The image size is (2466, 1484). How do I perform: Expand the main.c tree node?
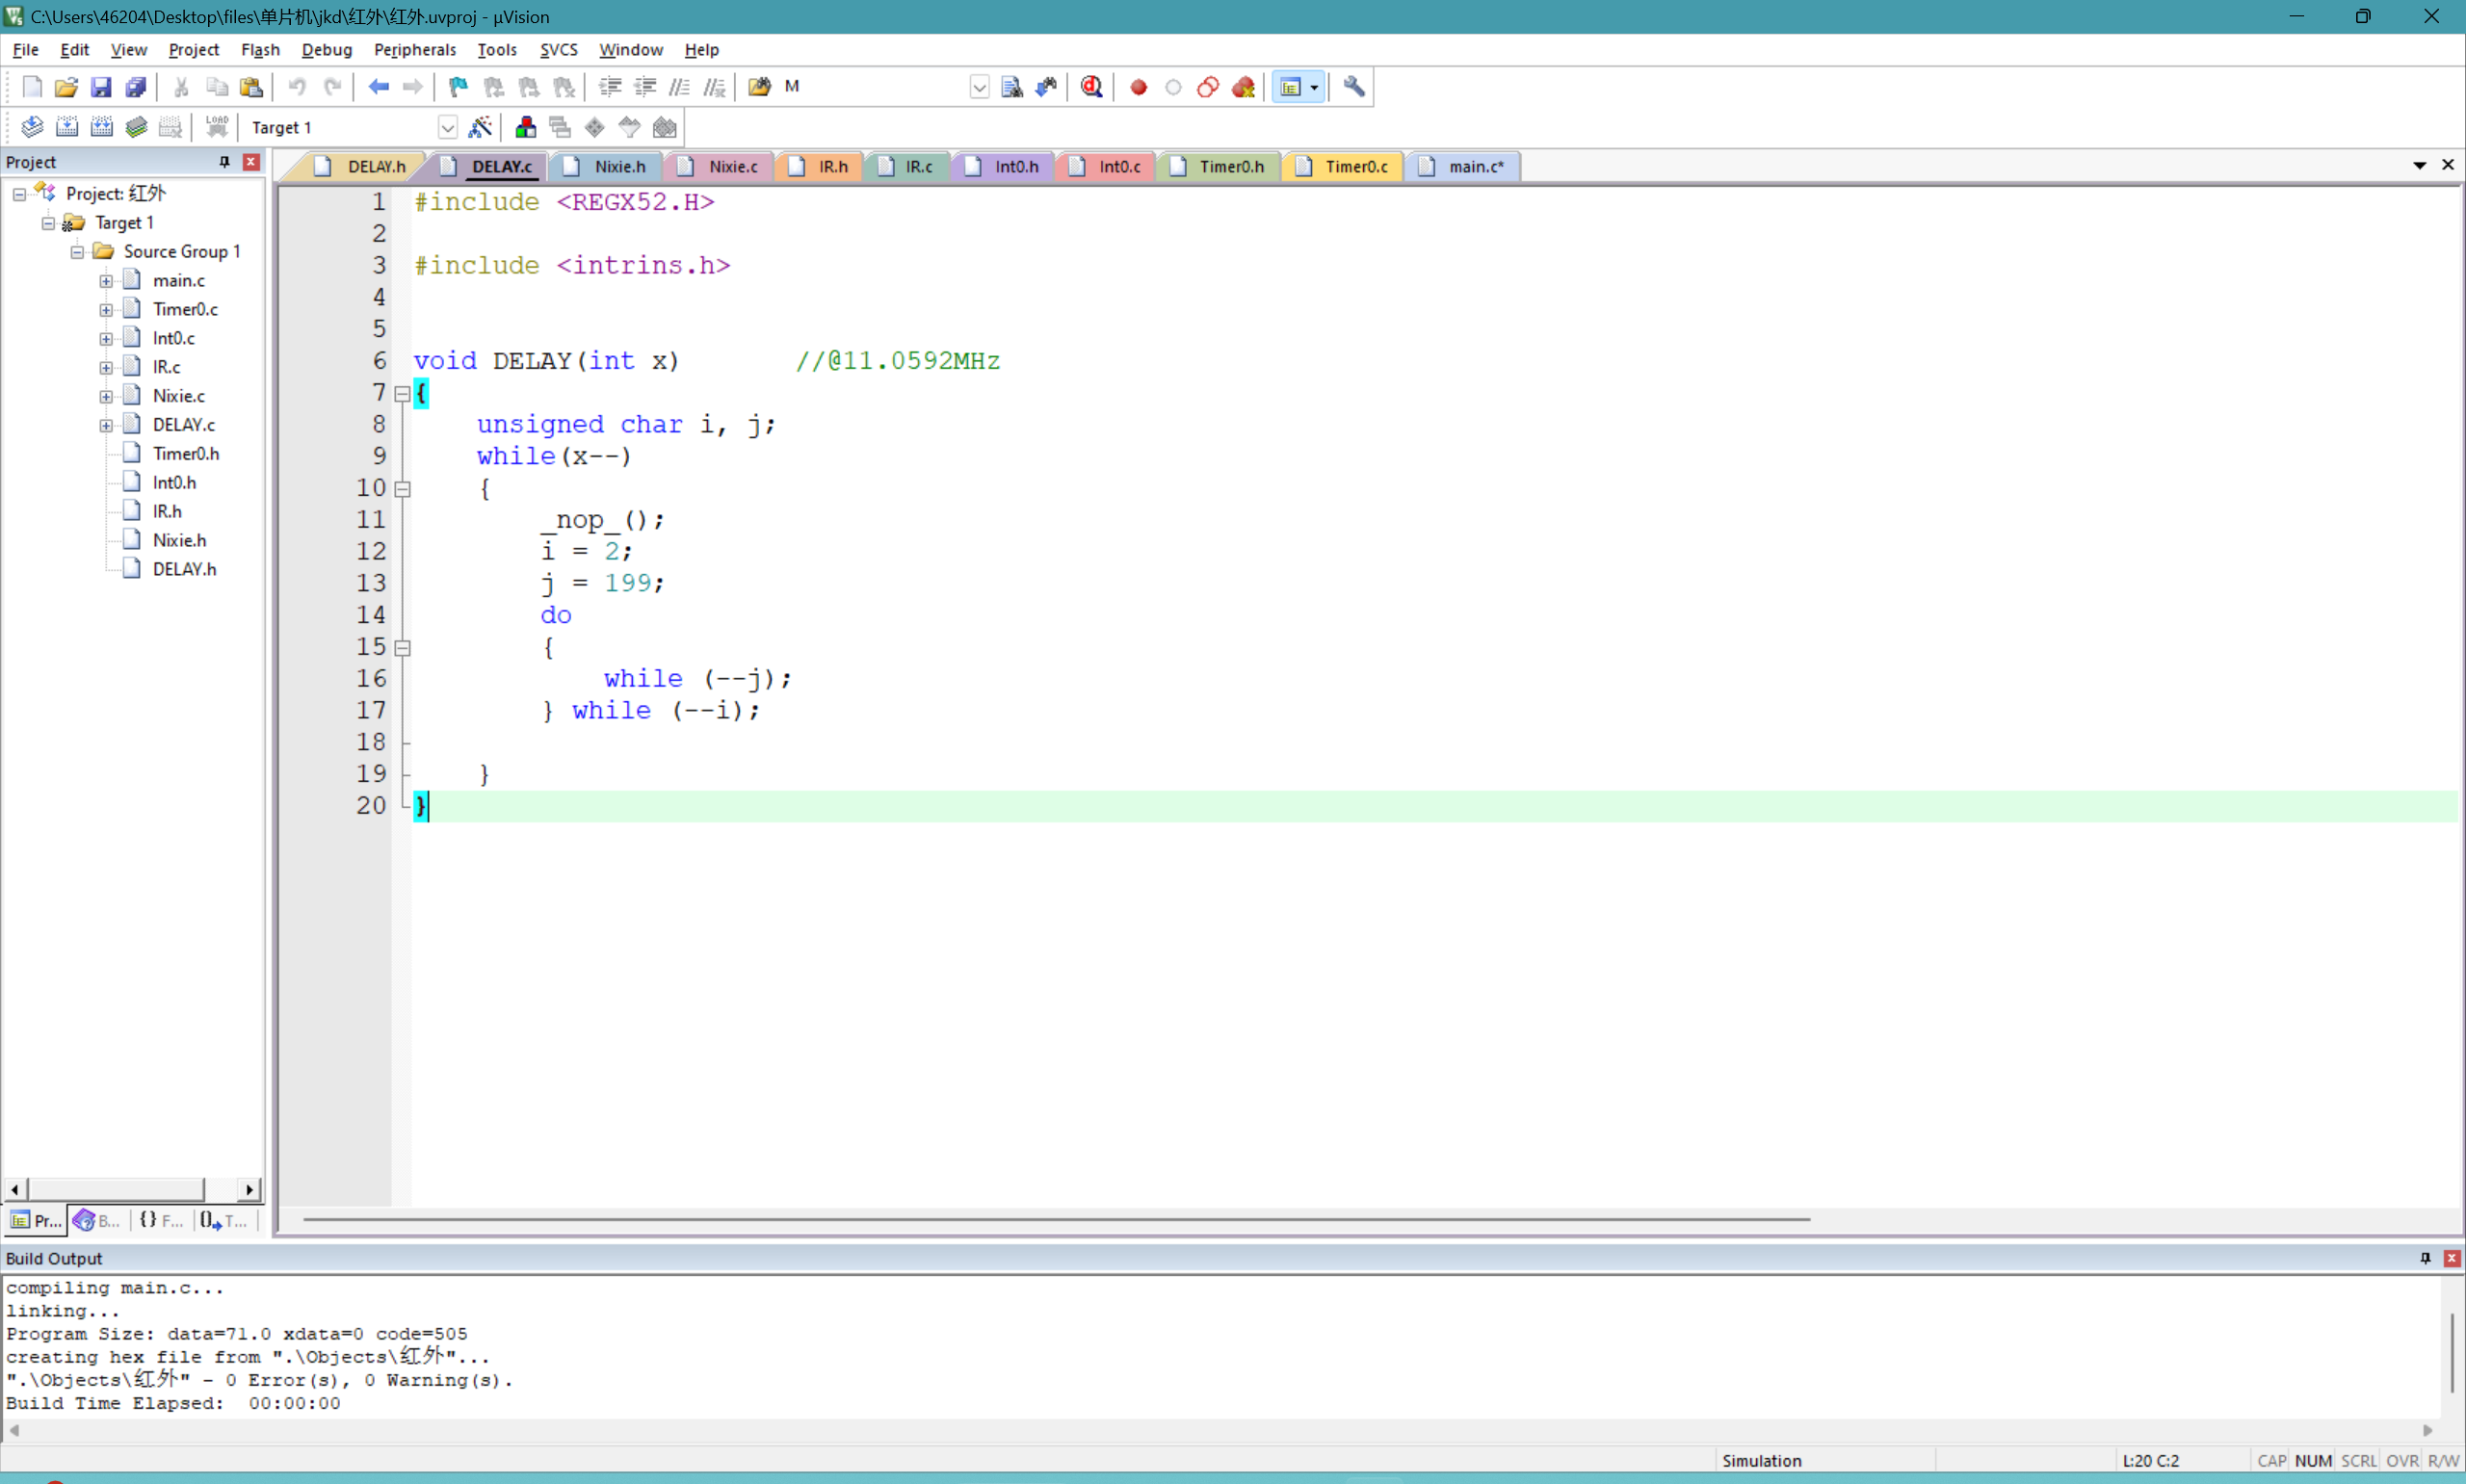point(106,281)
